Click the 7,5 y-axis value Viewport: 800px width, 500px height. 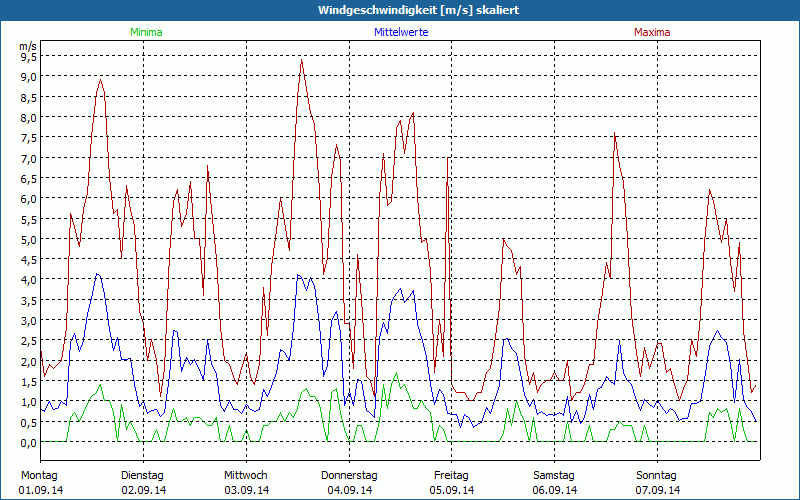pyautogui.click(x=29, y=138)
